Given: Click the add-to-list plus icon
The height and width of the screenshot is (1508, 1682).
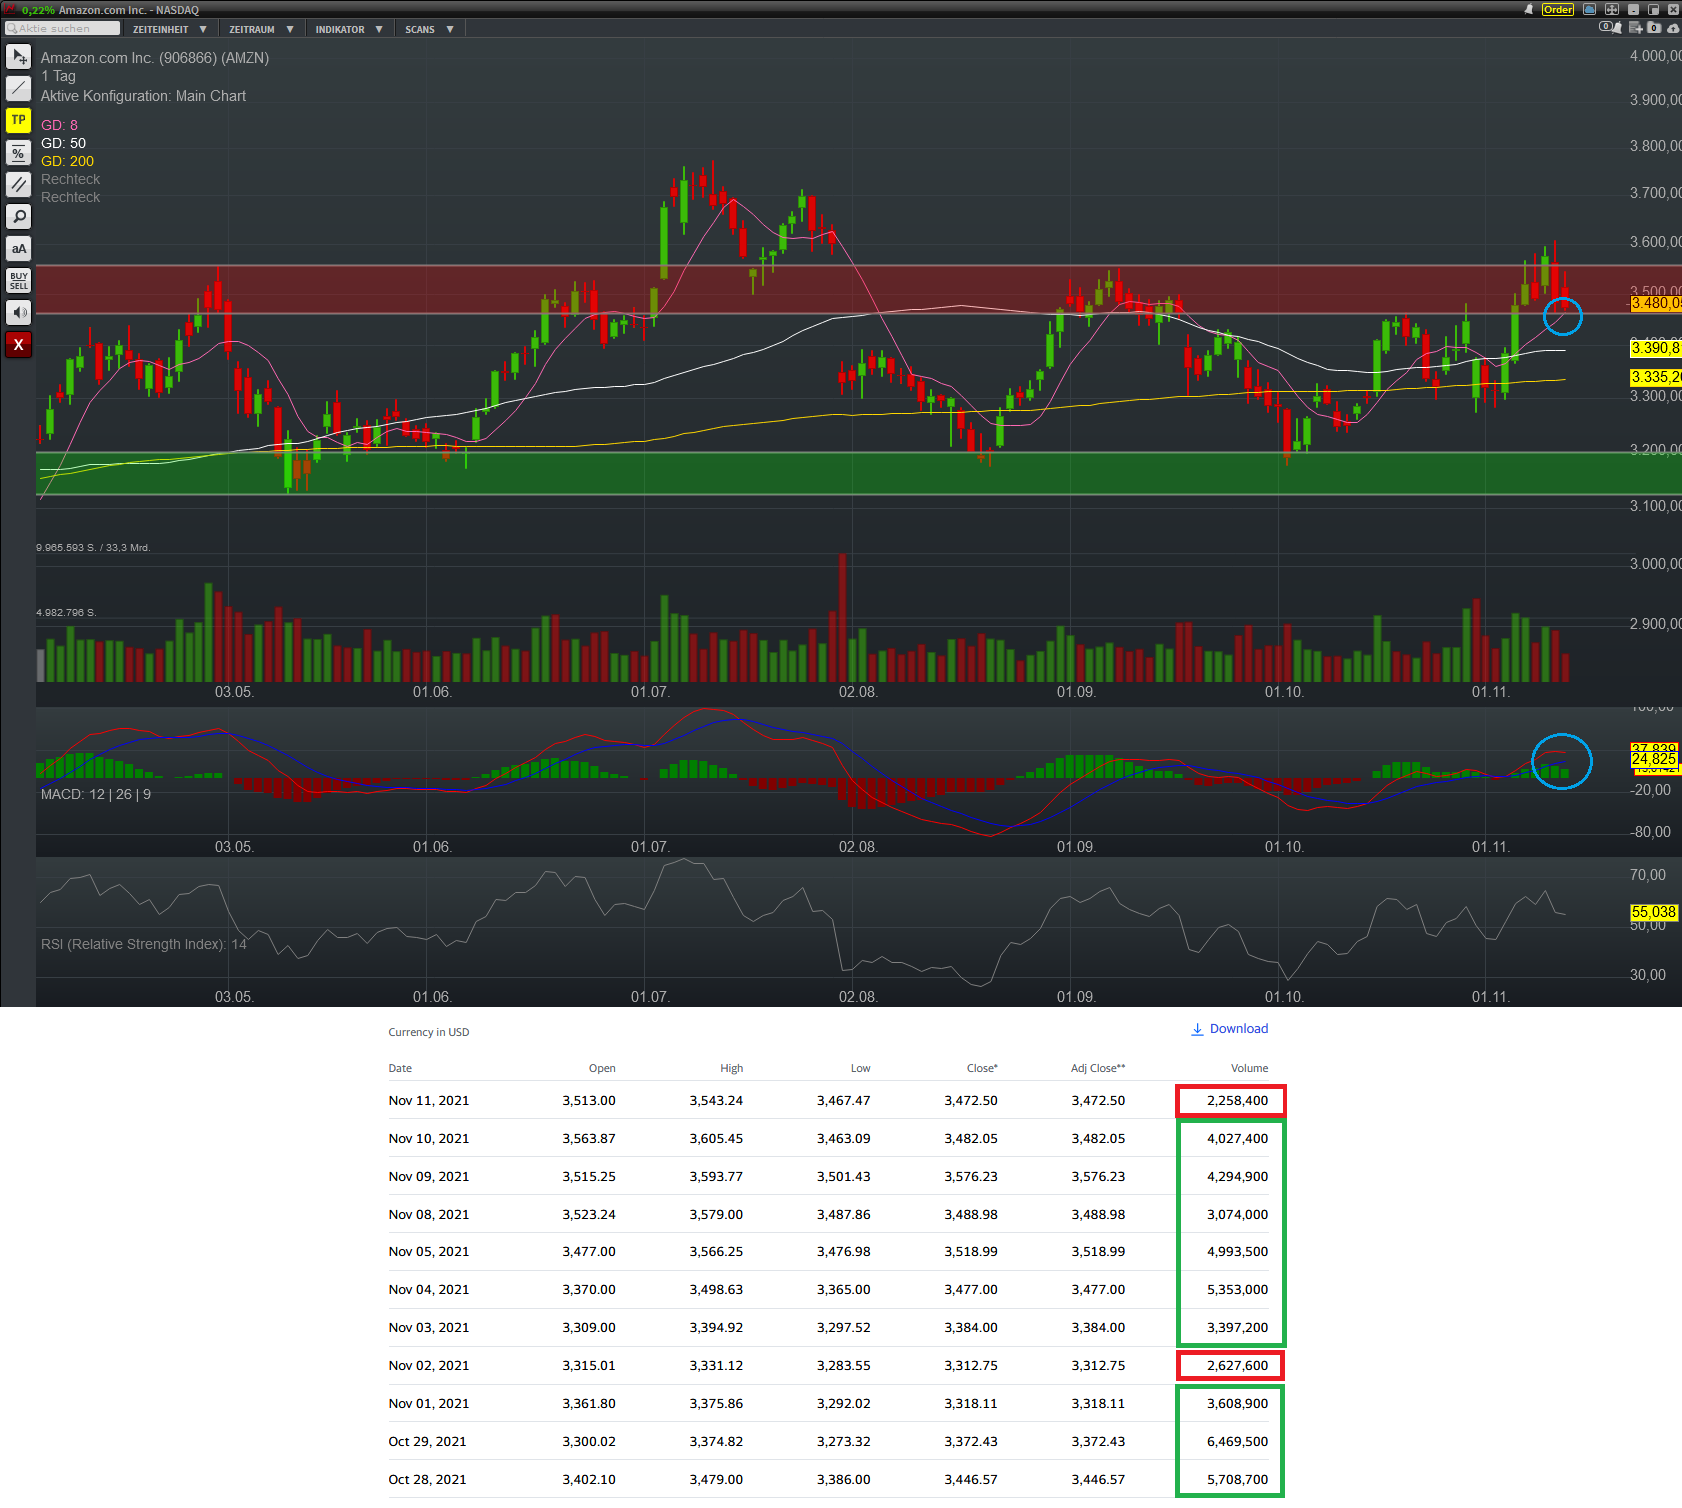Looking at the screenshot, I should [x=1635, y=27].
